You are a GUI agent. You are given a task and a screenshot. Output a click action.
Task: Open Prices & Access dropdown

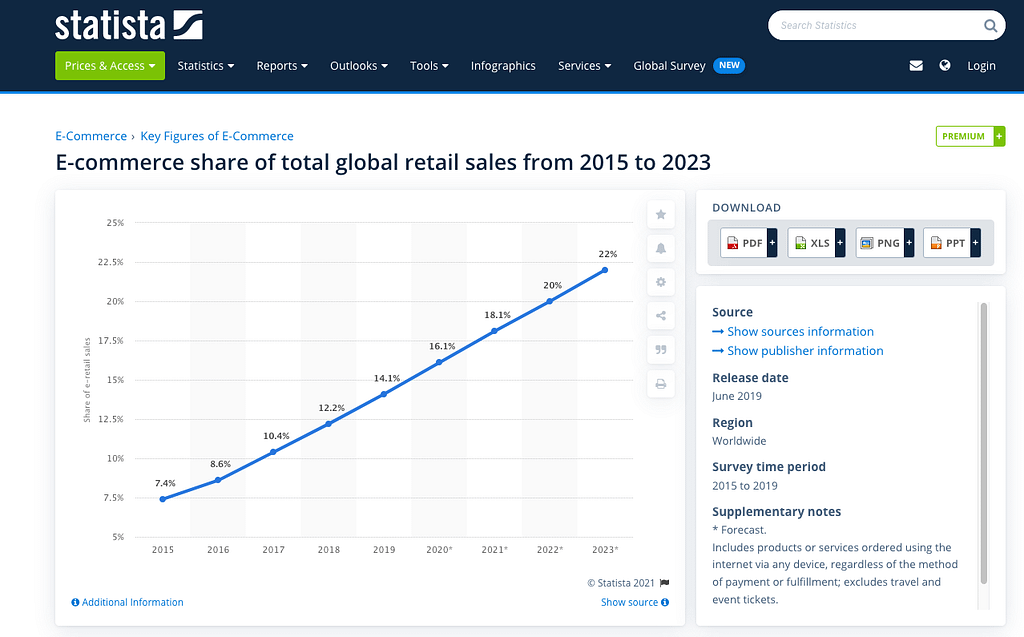coord(110,65)
